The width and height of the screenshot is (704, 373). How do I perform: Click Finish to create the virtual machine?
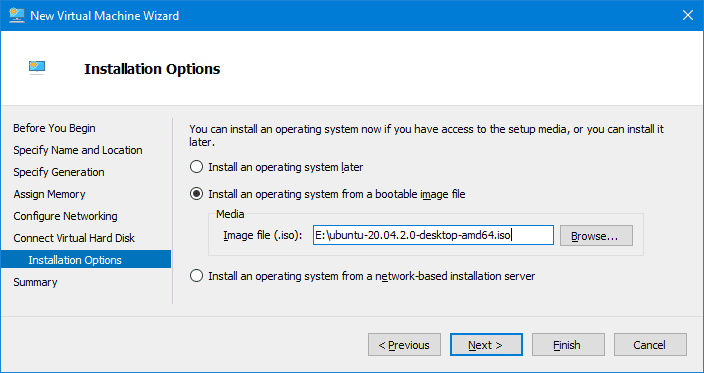click(568, 345)
